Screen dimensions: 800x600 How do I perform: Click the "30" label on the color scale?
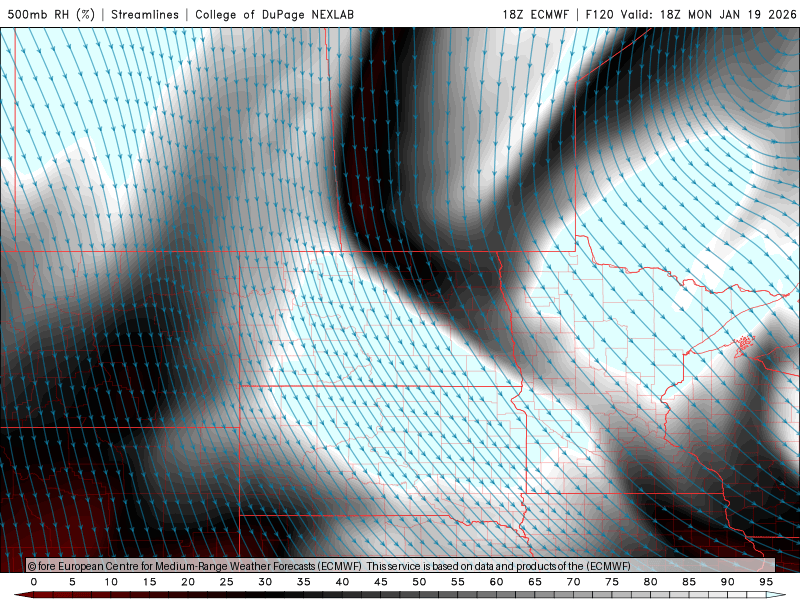click(x=265, y=582)
